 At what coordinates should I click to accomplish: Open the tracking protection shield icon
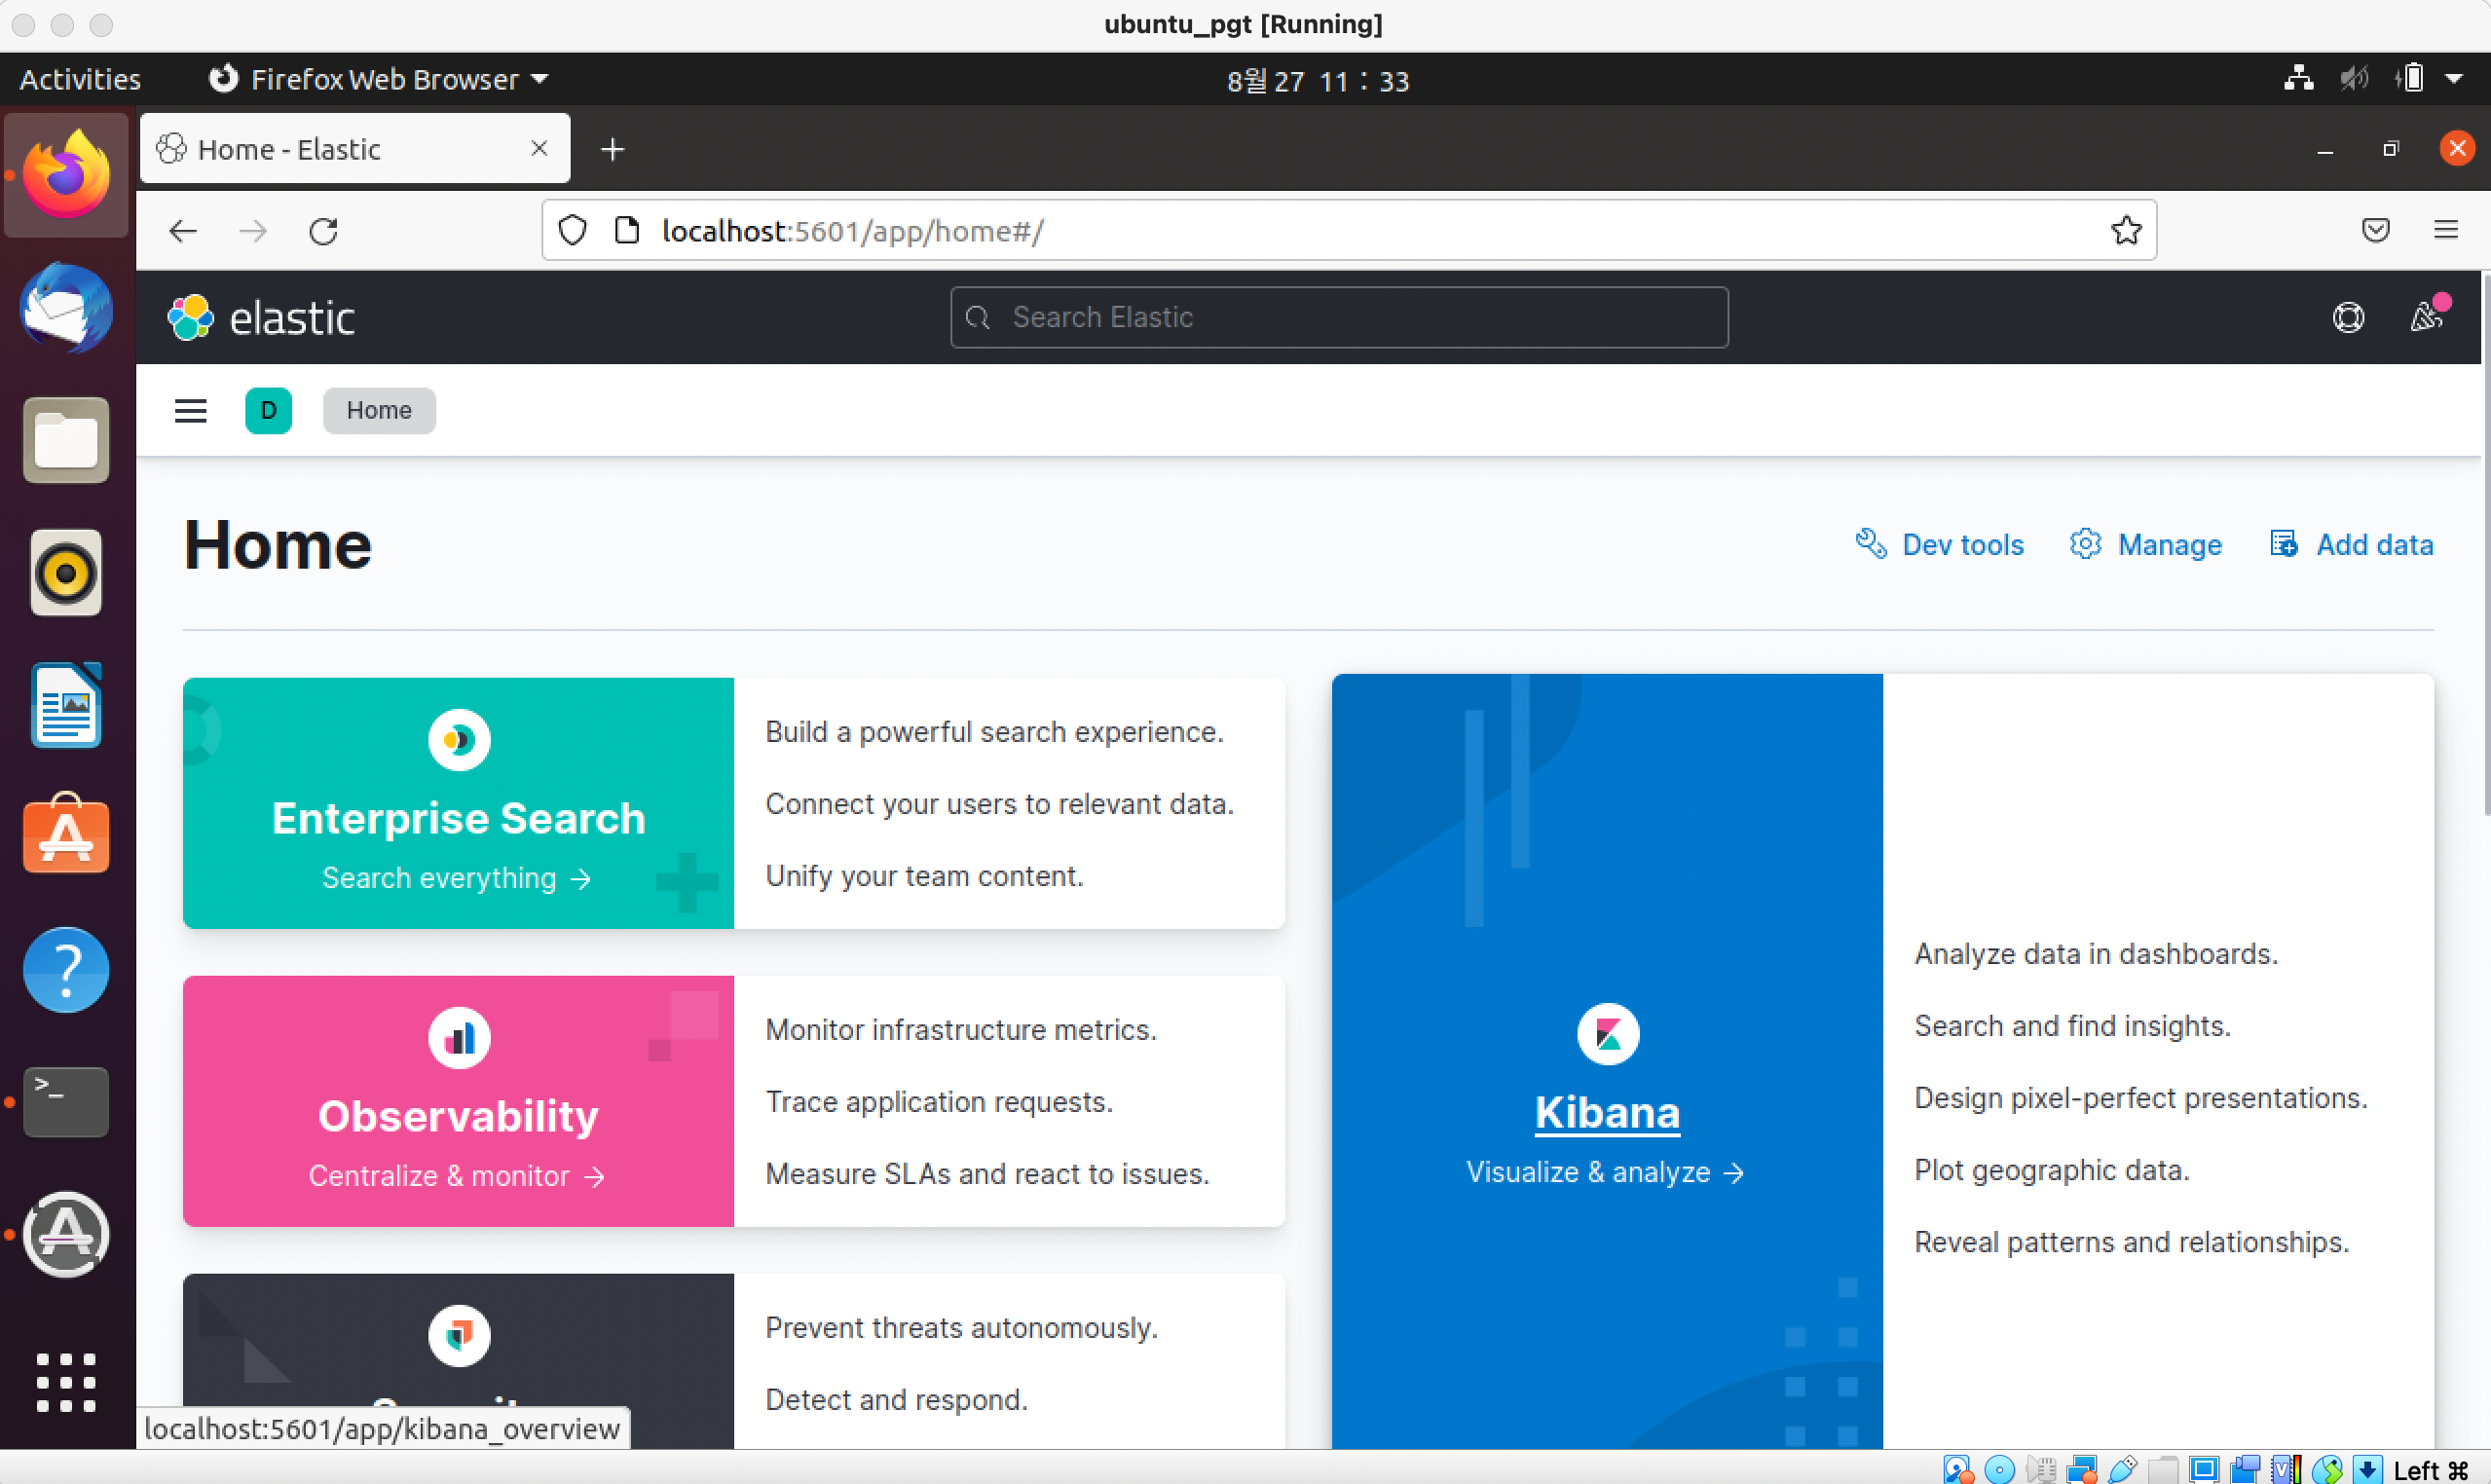[x=572, y=231]
